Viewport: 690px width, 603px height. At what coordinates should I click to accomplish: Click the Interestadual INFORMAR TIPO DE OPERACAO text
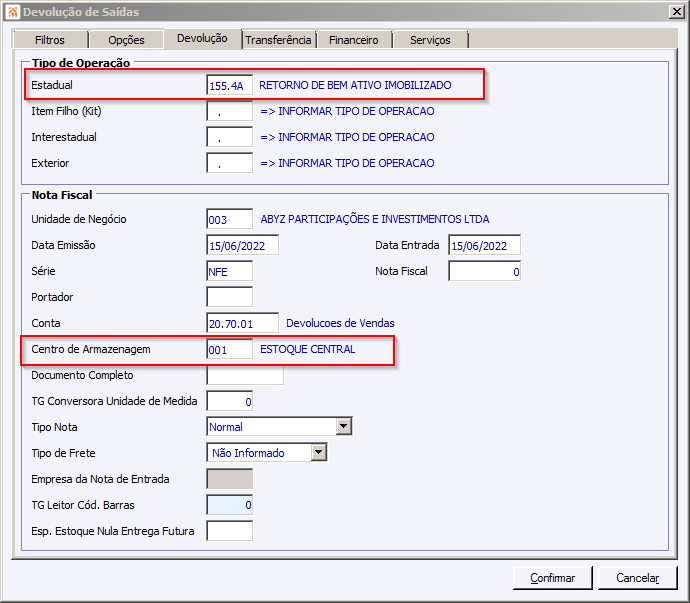click(347, 137)
